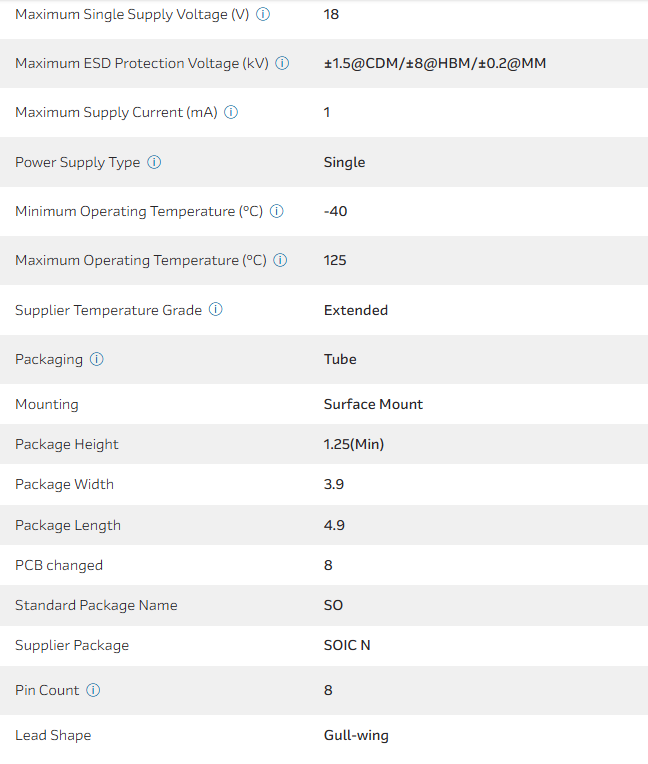Open info tooltip for Maximum ESD Protection Voltage
The height and width of the screenshot is (764, 648).
pos(282,63)
